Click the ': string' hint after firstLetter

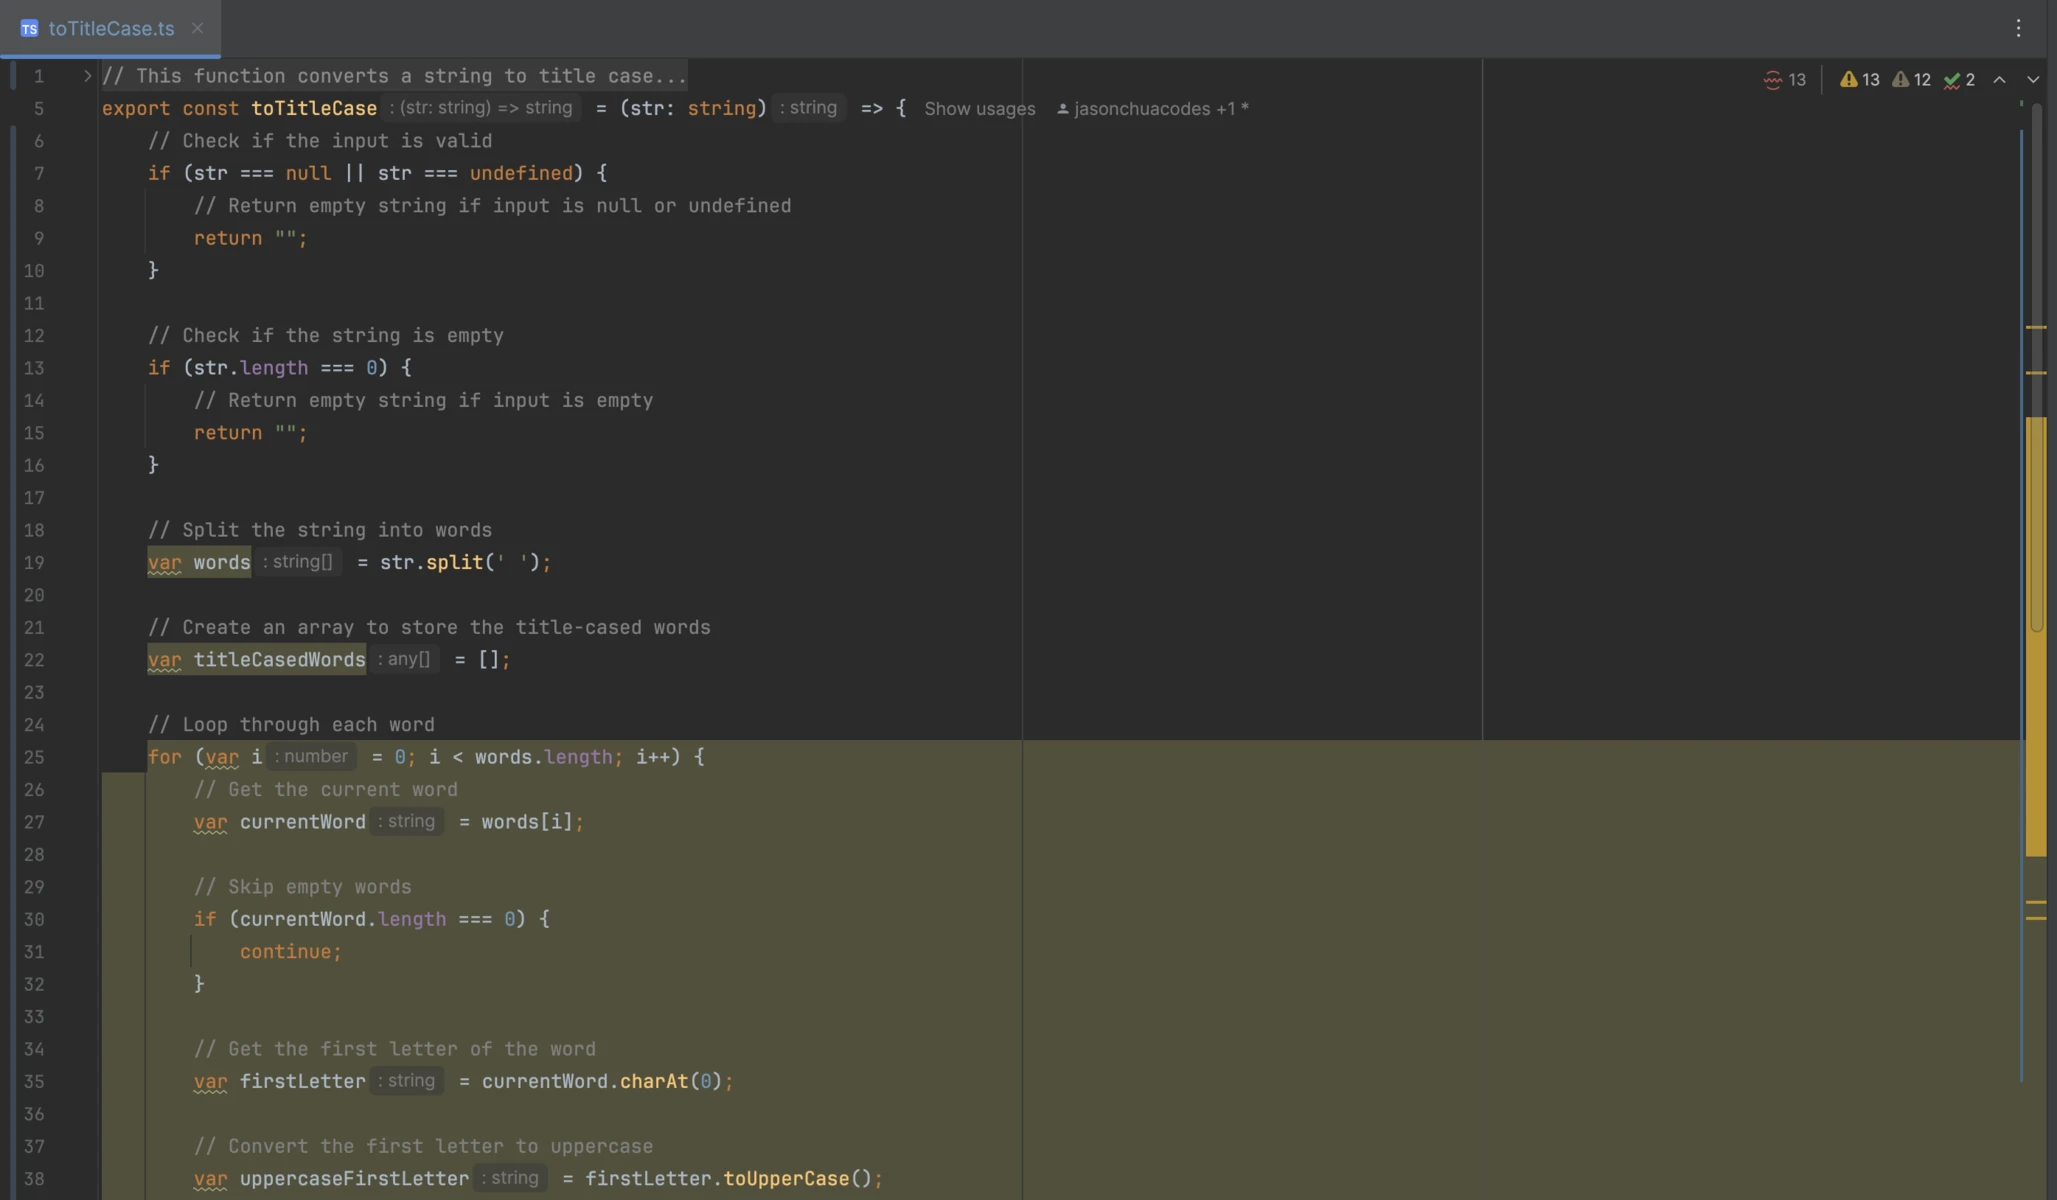tap(407, 1081)
